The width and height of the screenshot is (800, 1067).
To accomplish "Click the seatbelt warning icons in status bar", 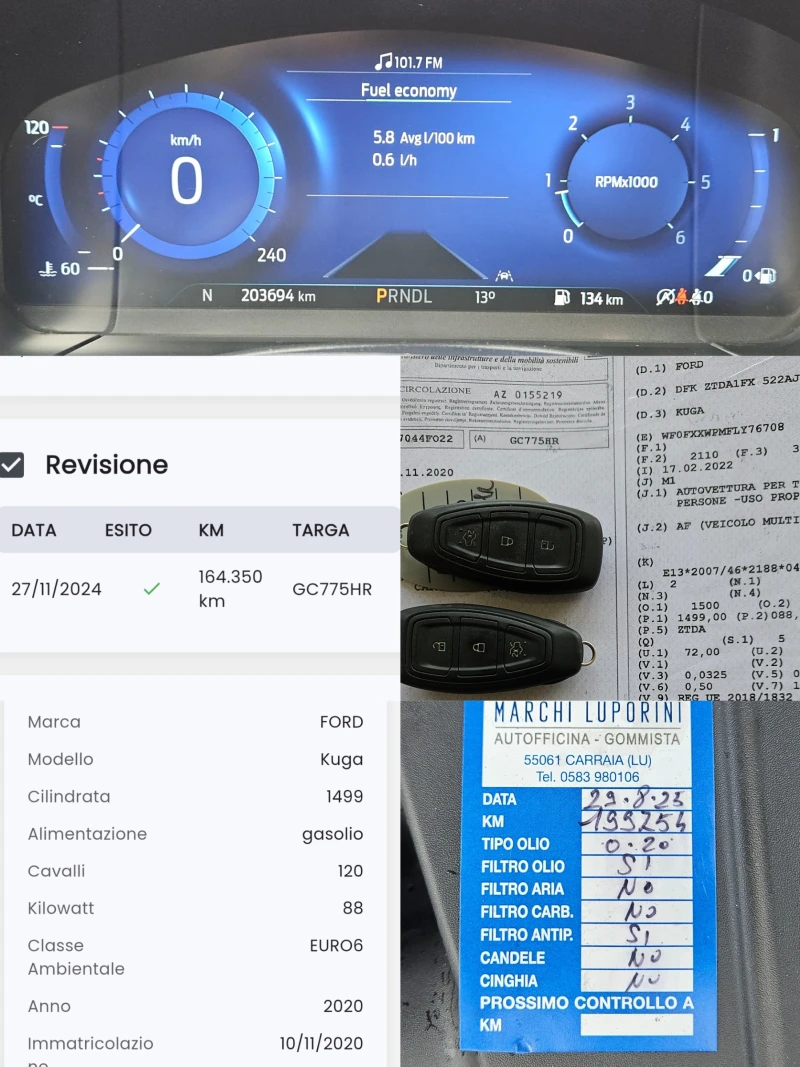I will [677, 296].
